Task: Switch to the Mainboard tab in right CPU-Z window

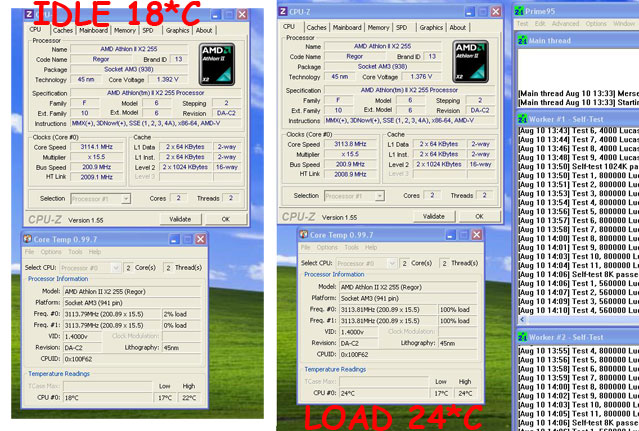Action: [x=347, y=28]
